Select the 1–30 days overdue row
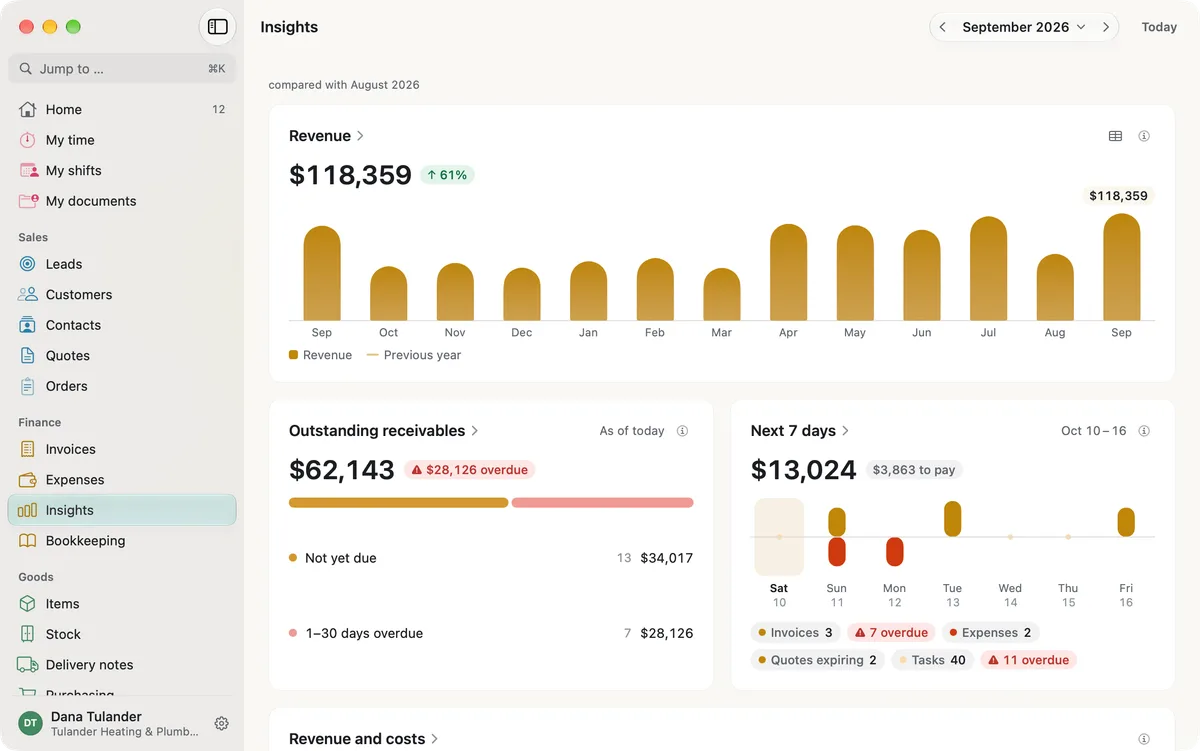This screenshot has width=1200, height=751. tap(491, 633)
